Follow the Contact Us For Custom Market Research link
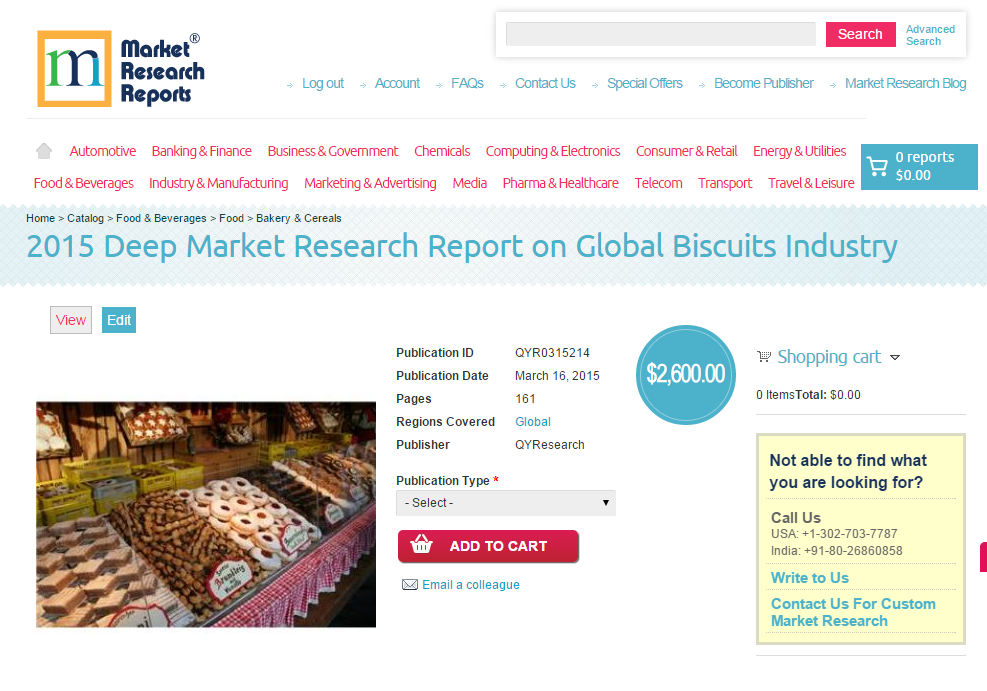Viewport: 987px width, 691px height. tap(853, 611)
